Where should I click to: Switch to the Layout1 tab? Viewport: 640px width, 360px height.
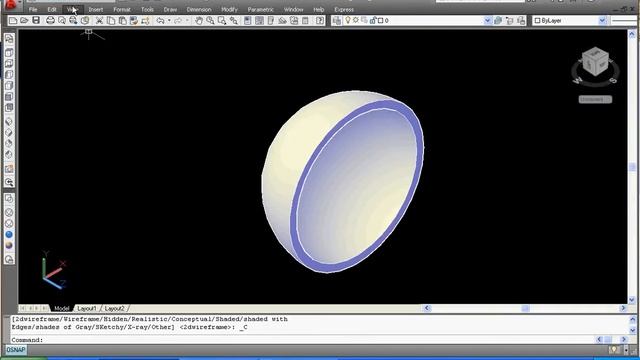coord(87,308)
